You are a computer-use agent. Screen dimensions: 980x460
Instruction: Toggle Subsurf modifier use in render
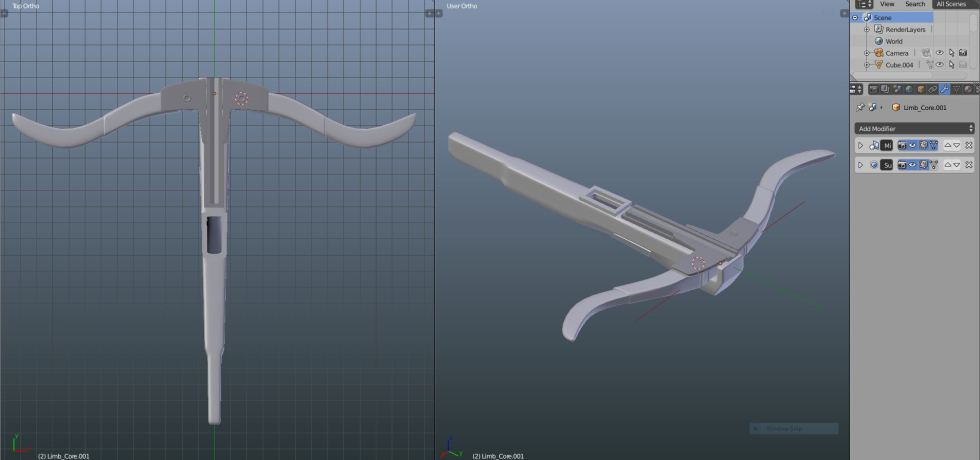click(902, 164)
